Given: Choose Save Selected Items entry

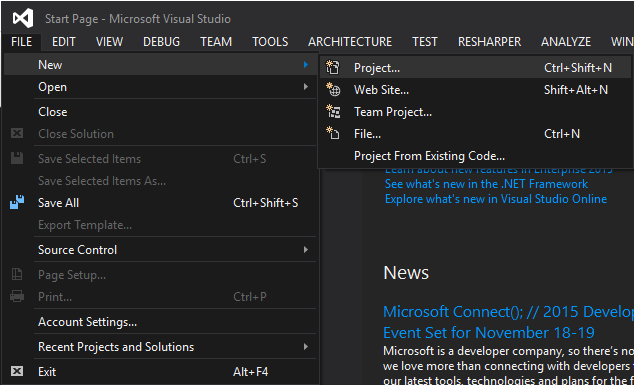Looking at the screenshot, I should pos(161,159).
